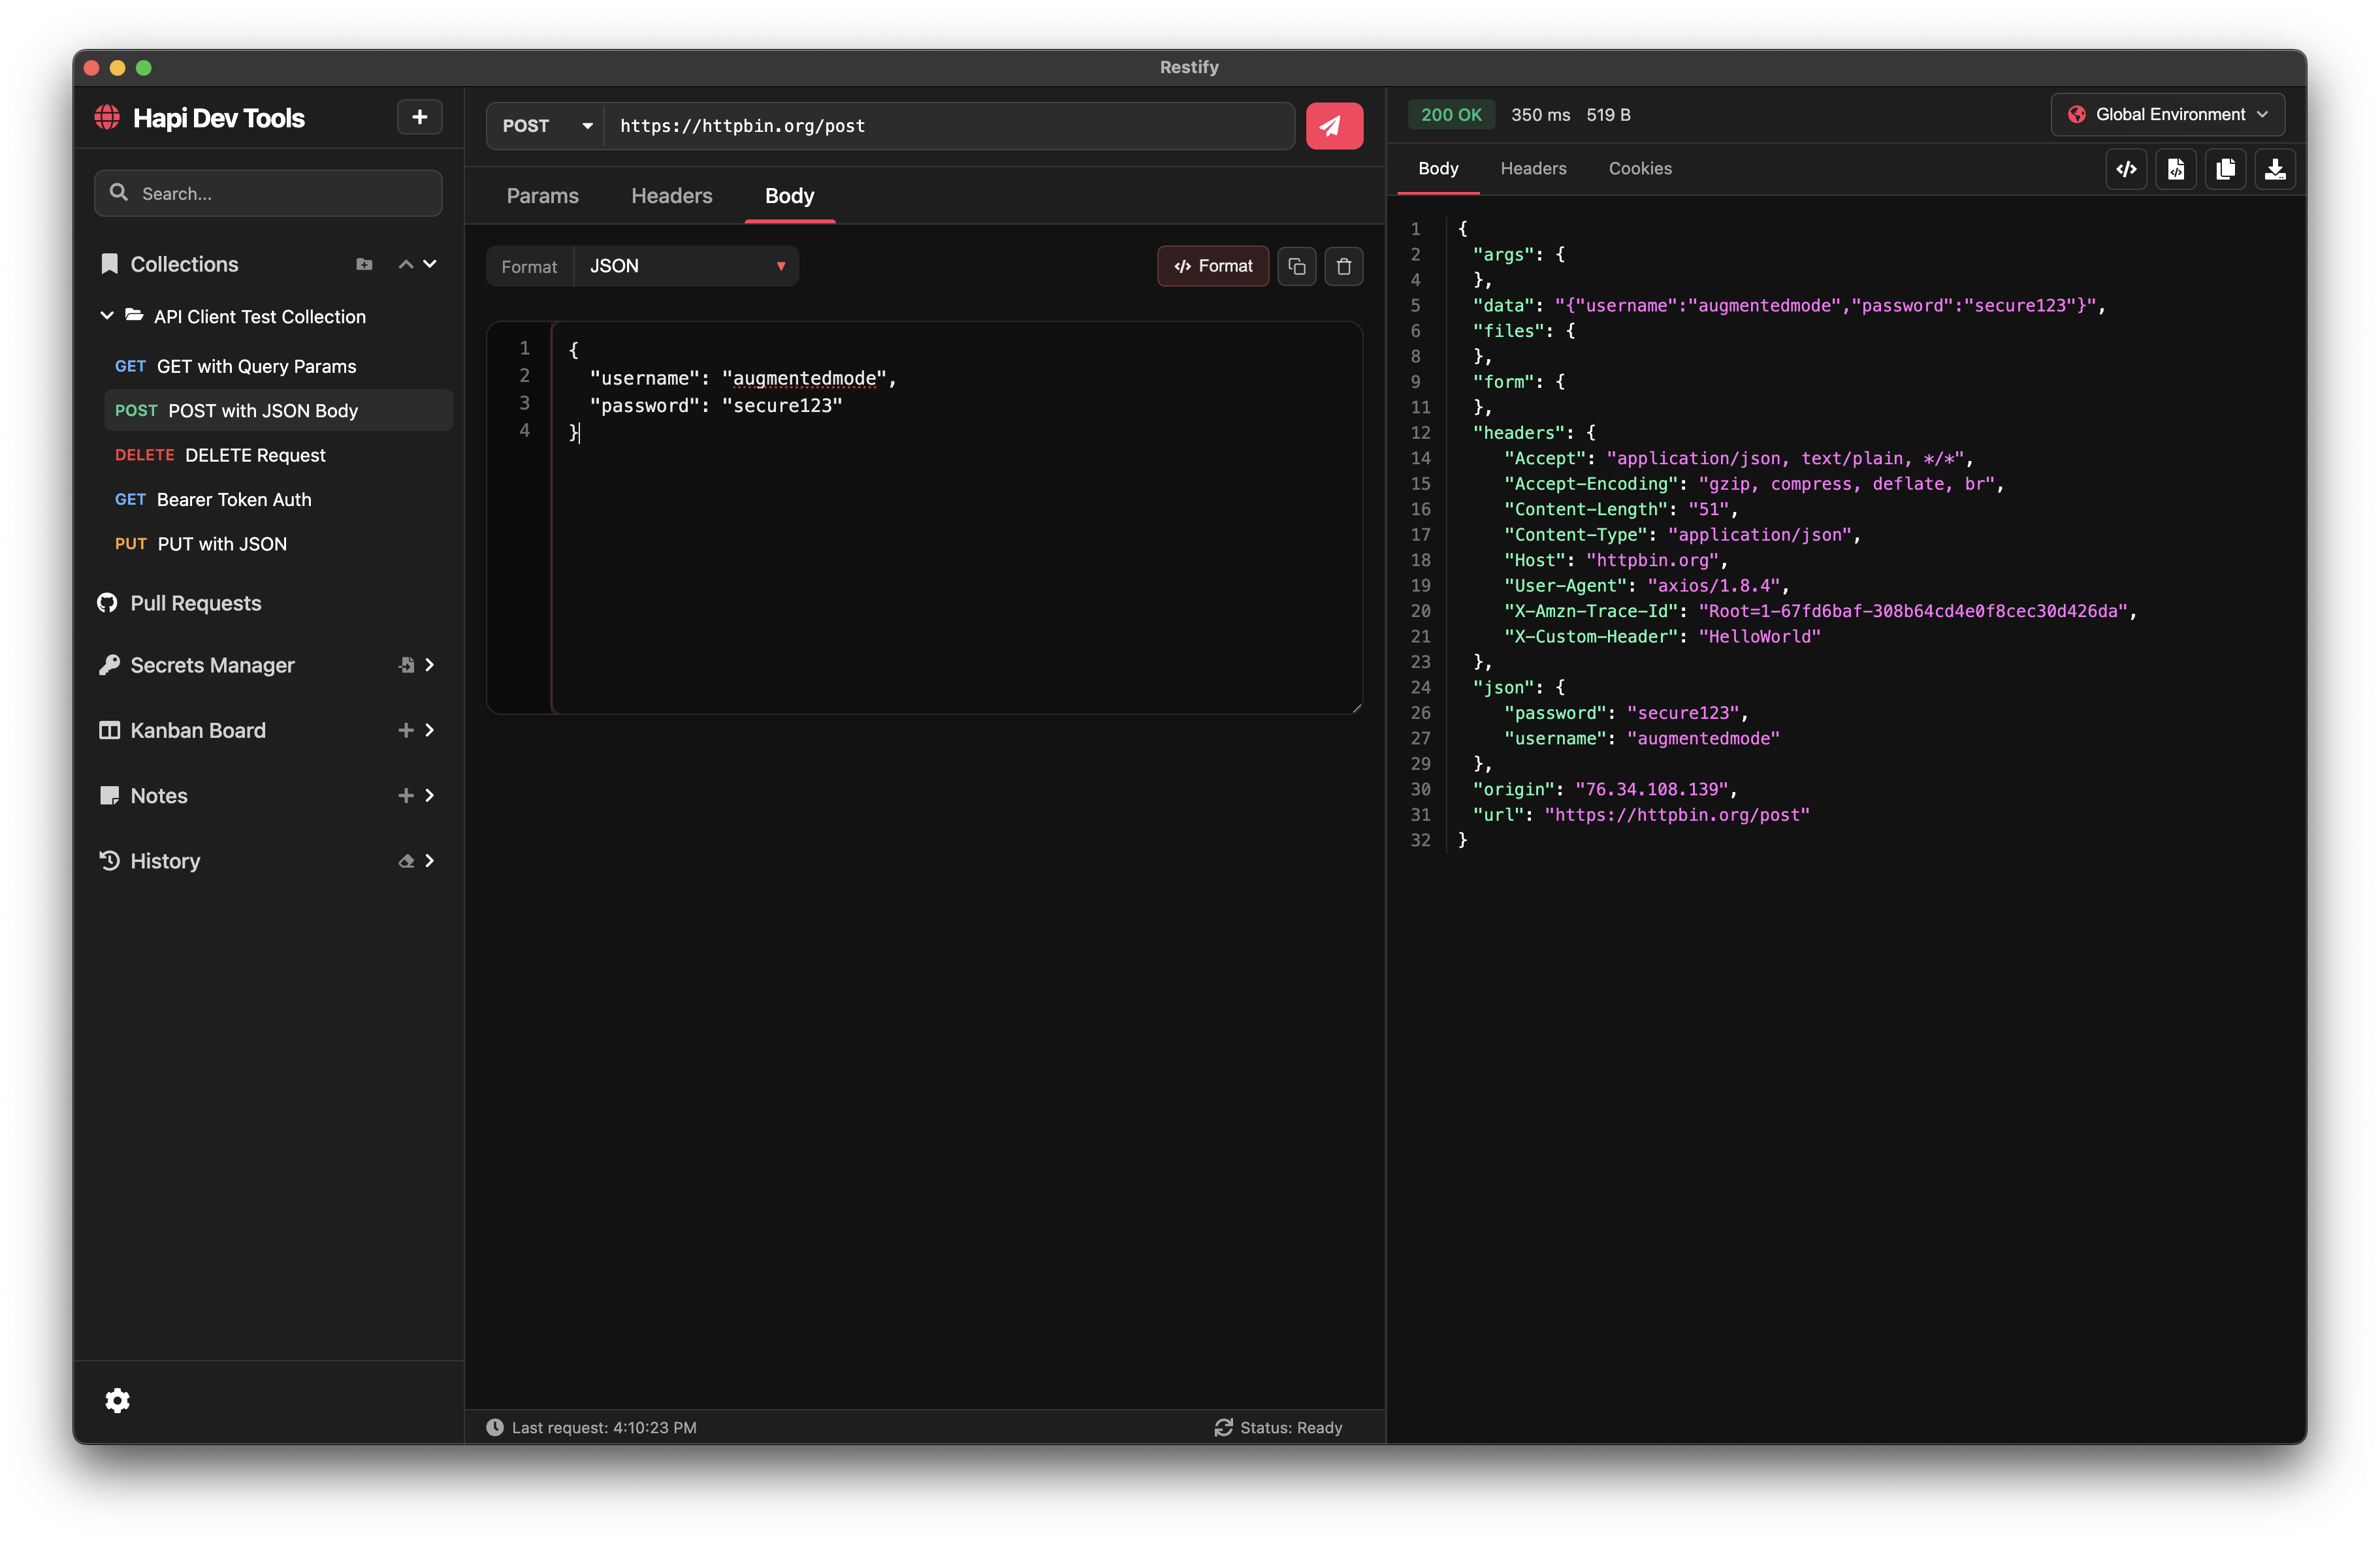Add a new Kanban Board
2380x1541 pixels.
coord(406,730)
